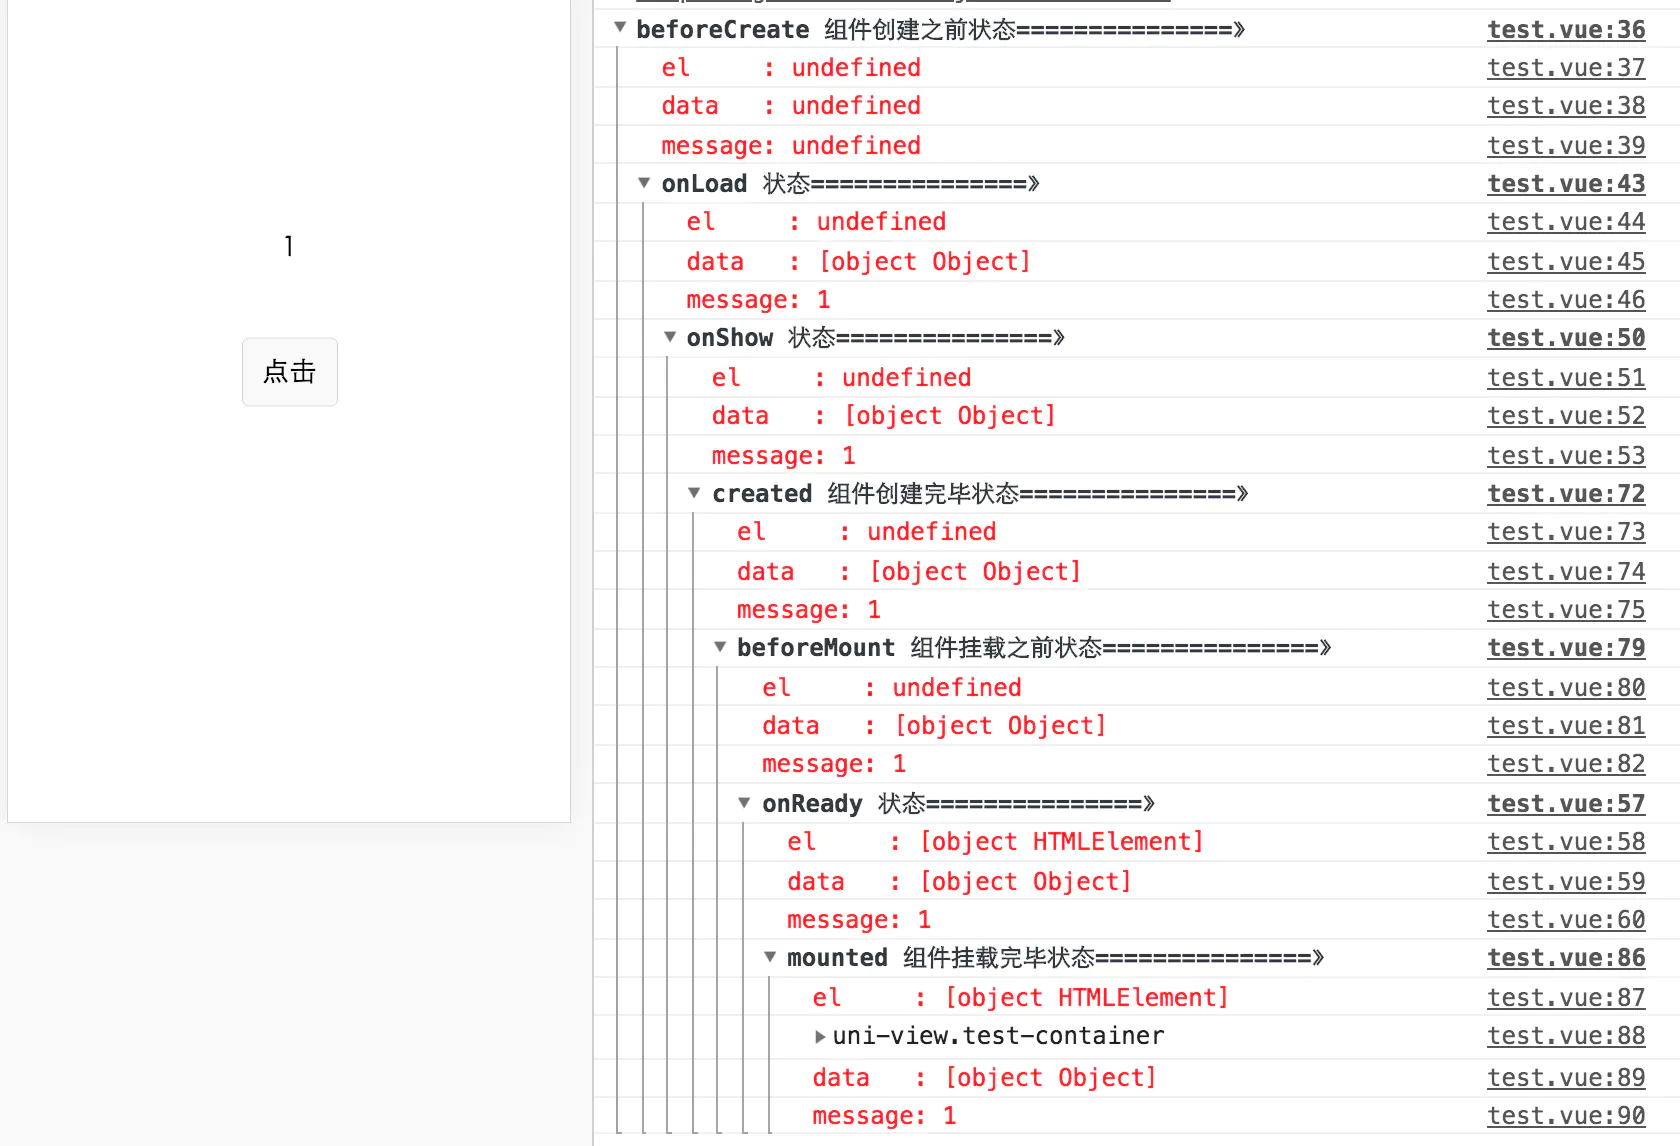Open source link test.vue:39
The width and height of the screenshot is (1680, 1146).
1566,146
